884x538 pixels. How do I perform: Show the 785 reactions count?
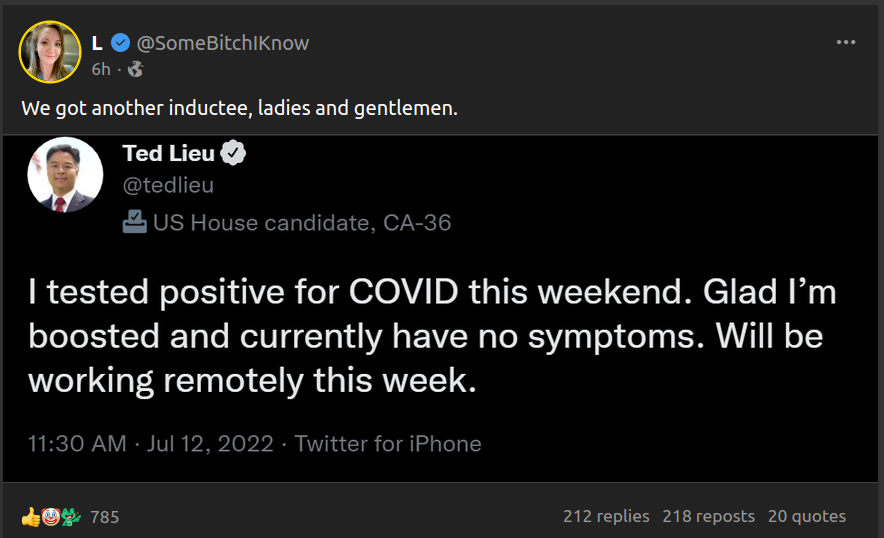[105, 517]
